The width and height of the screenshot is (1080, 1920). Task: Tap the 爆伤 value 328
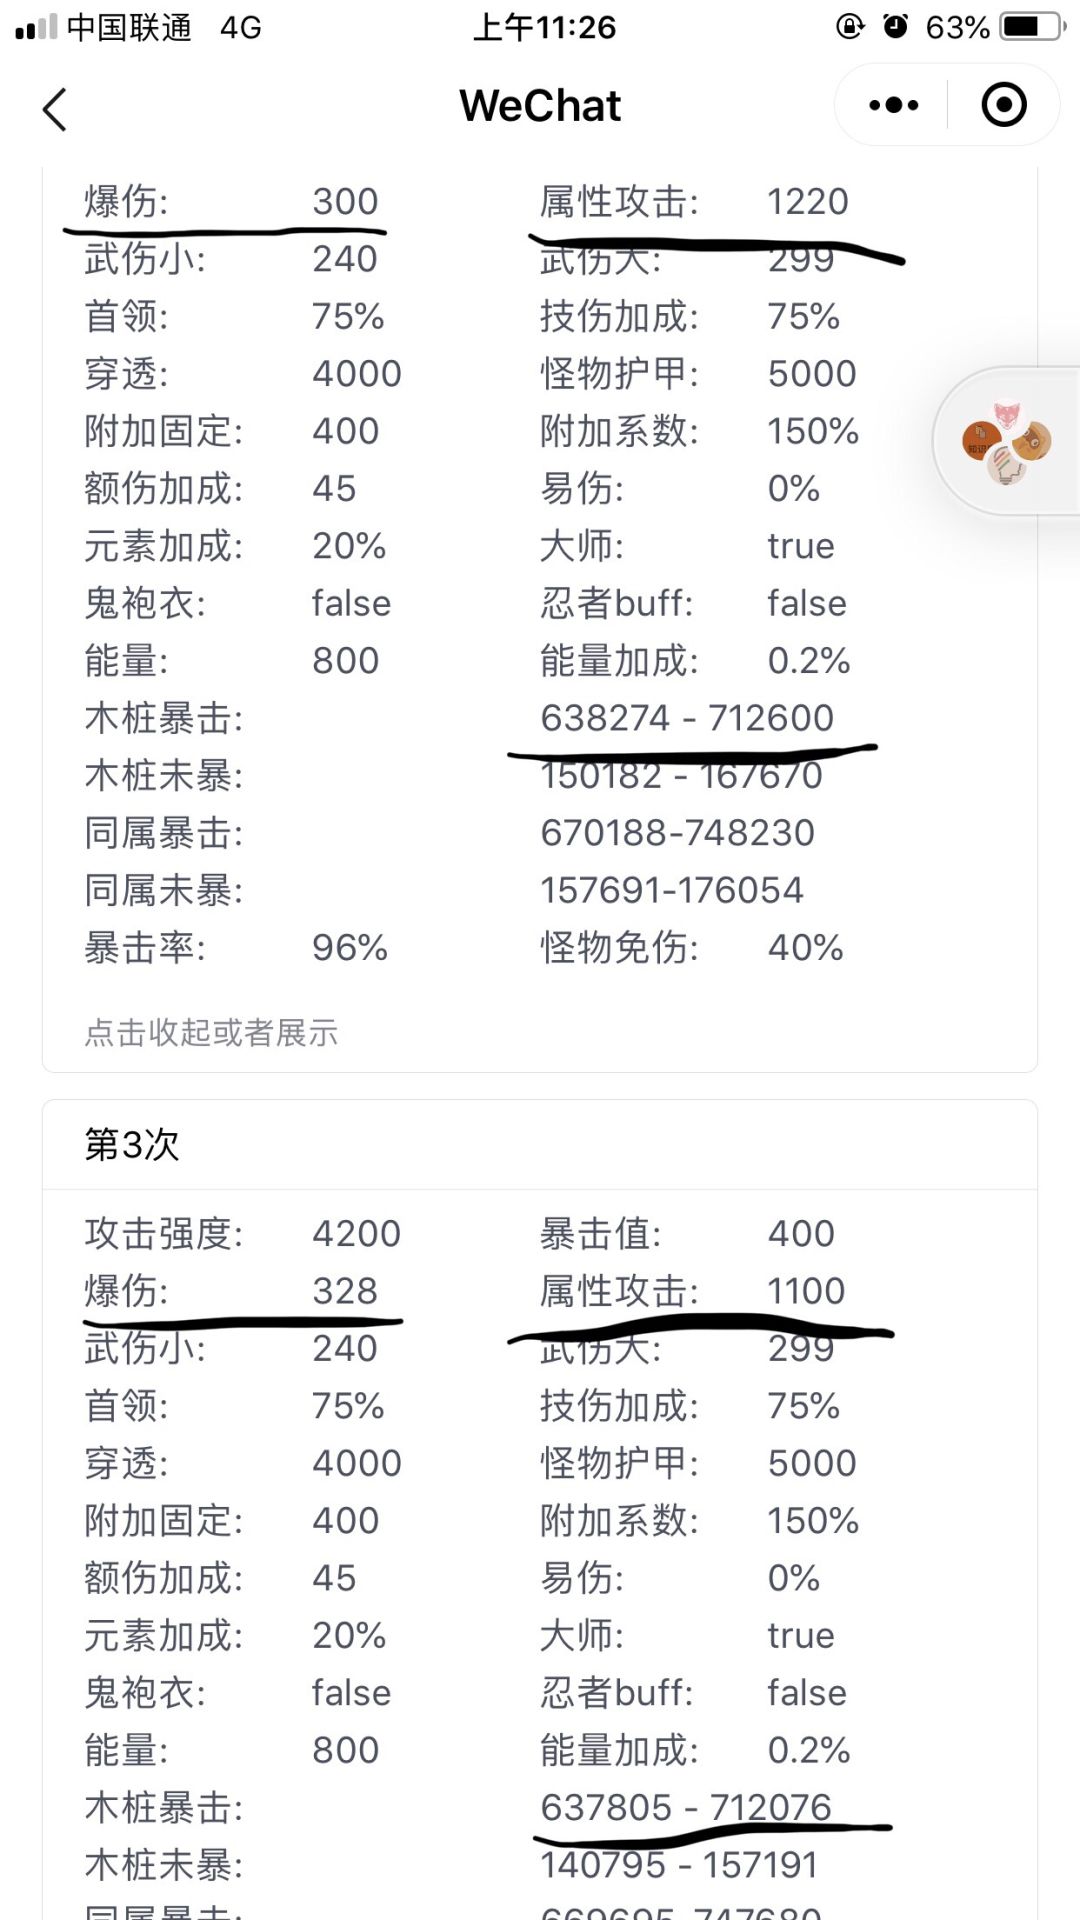[345, 1290]
